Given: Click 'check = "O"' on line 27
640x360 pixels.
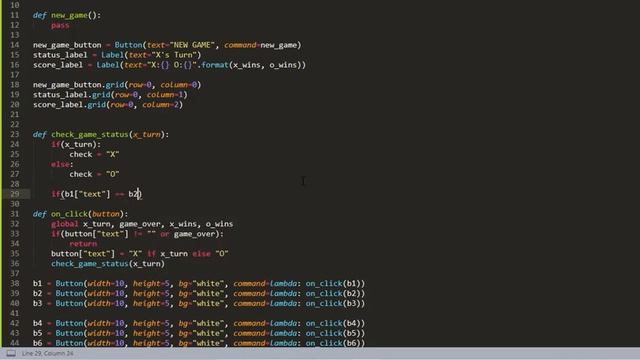Looking at the screenshot, I should 94,174.
